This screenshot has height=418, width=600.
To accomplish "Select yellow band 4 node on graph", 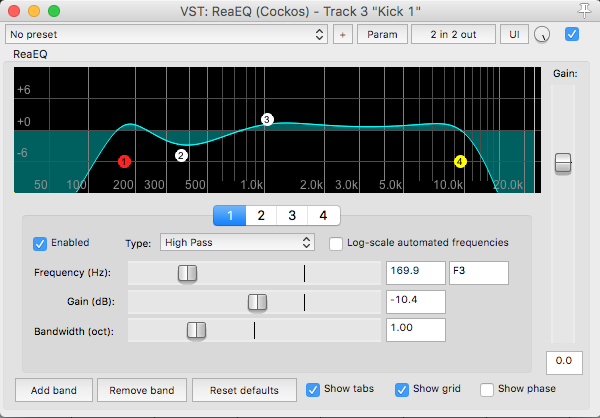I will click(460, 162).
